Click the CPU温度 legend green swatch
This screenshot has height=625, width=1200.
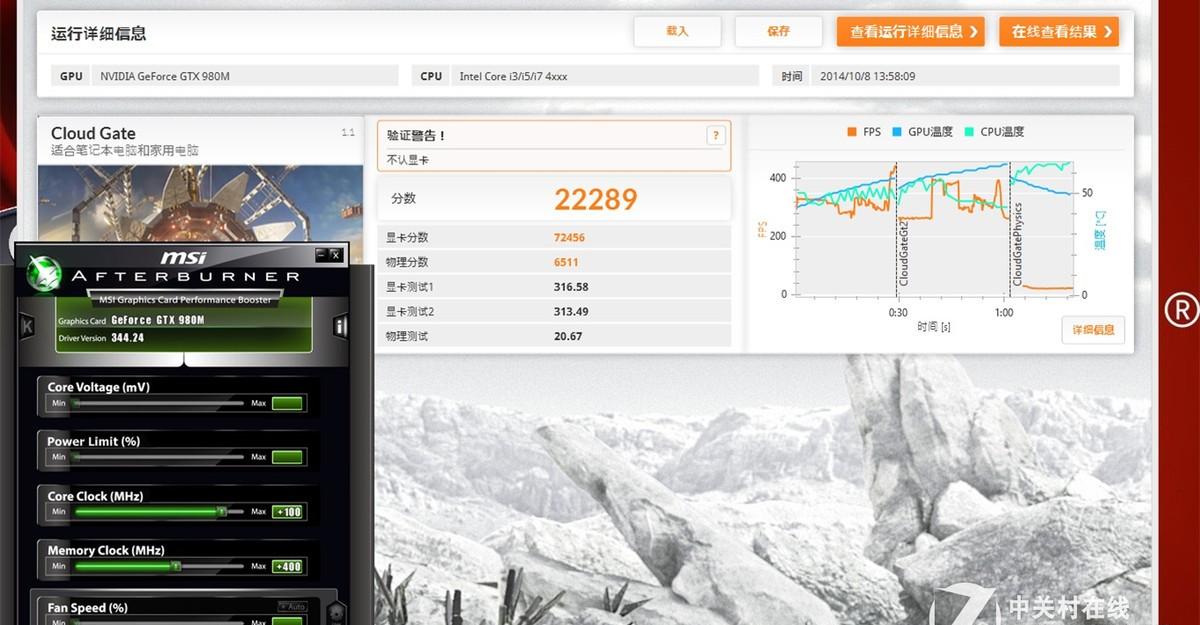point(970,132)
